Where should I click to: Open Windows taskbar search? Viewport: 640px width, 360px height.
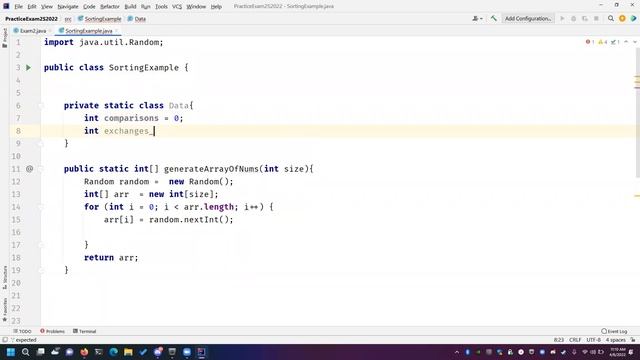pyautogui.click(x=25, y=352)
